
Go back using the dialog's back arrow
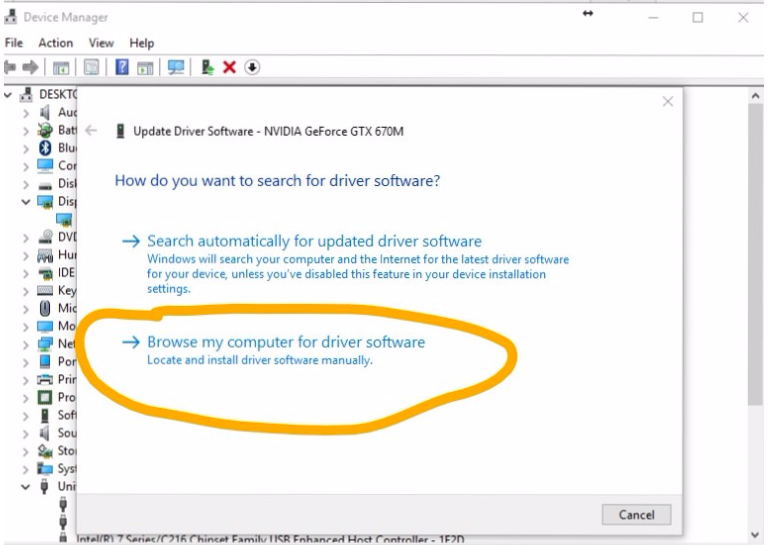91,130
